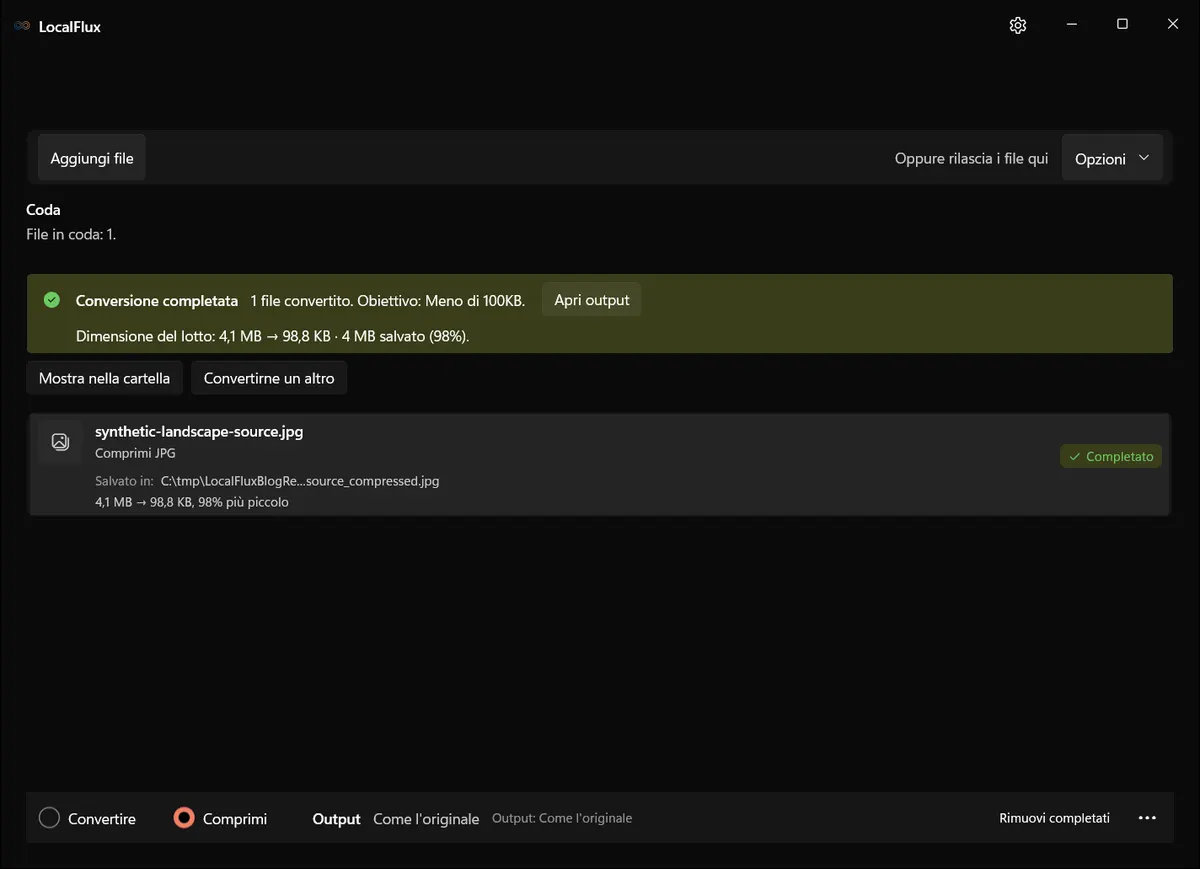Maximize the LocalFlux window

(x=1122, y=25)
